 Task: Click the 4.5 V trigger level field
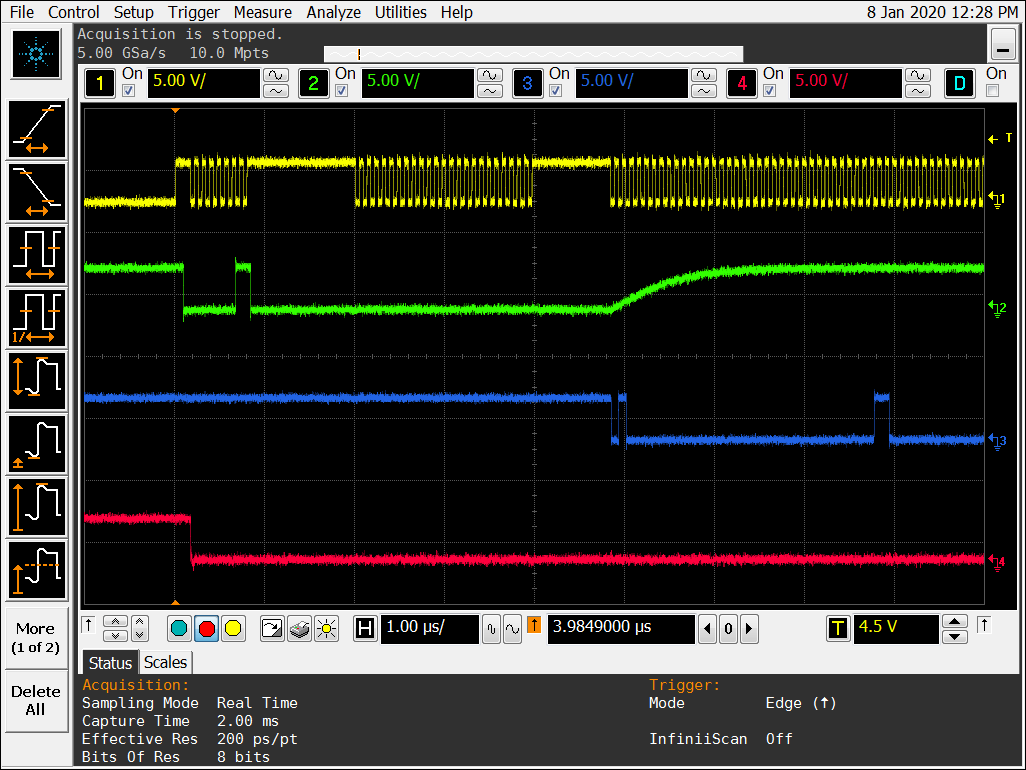coord(896,629)
